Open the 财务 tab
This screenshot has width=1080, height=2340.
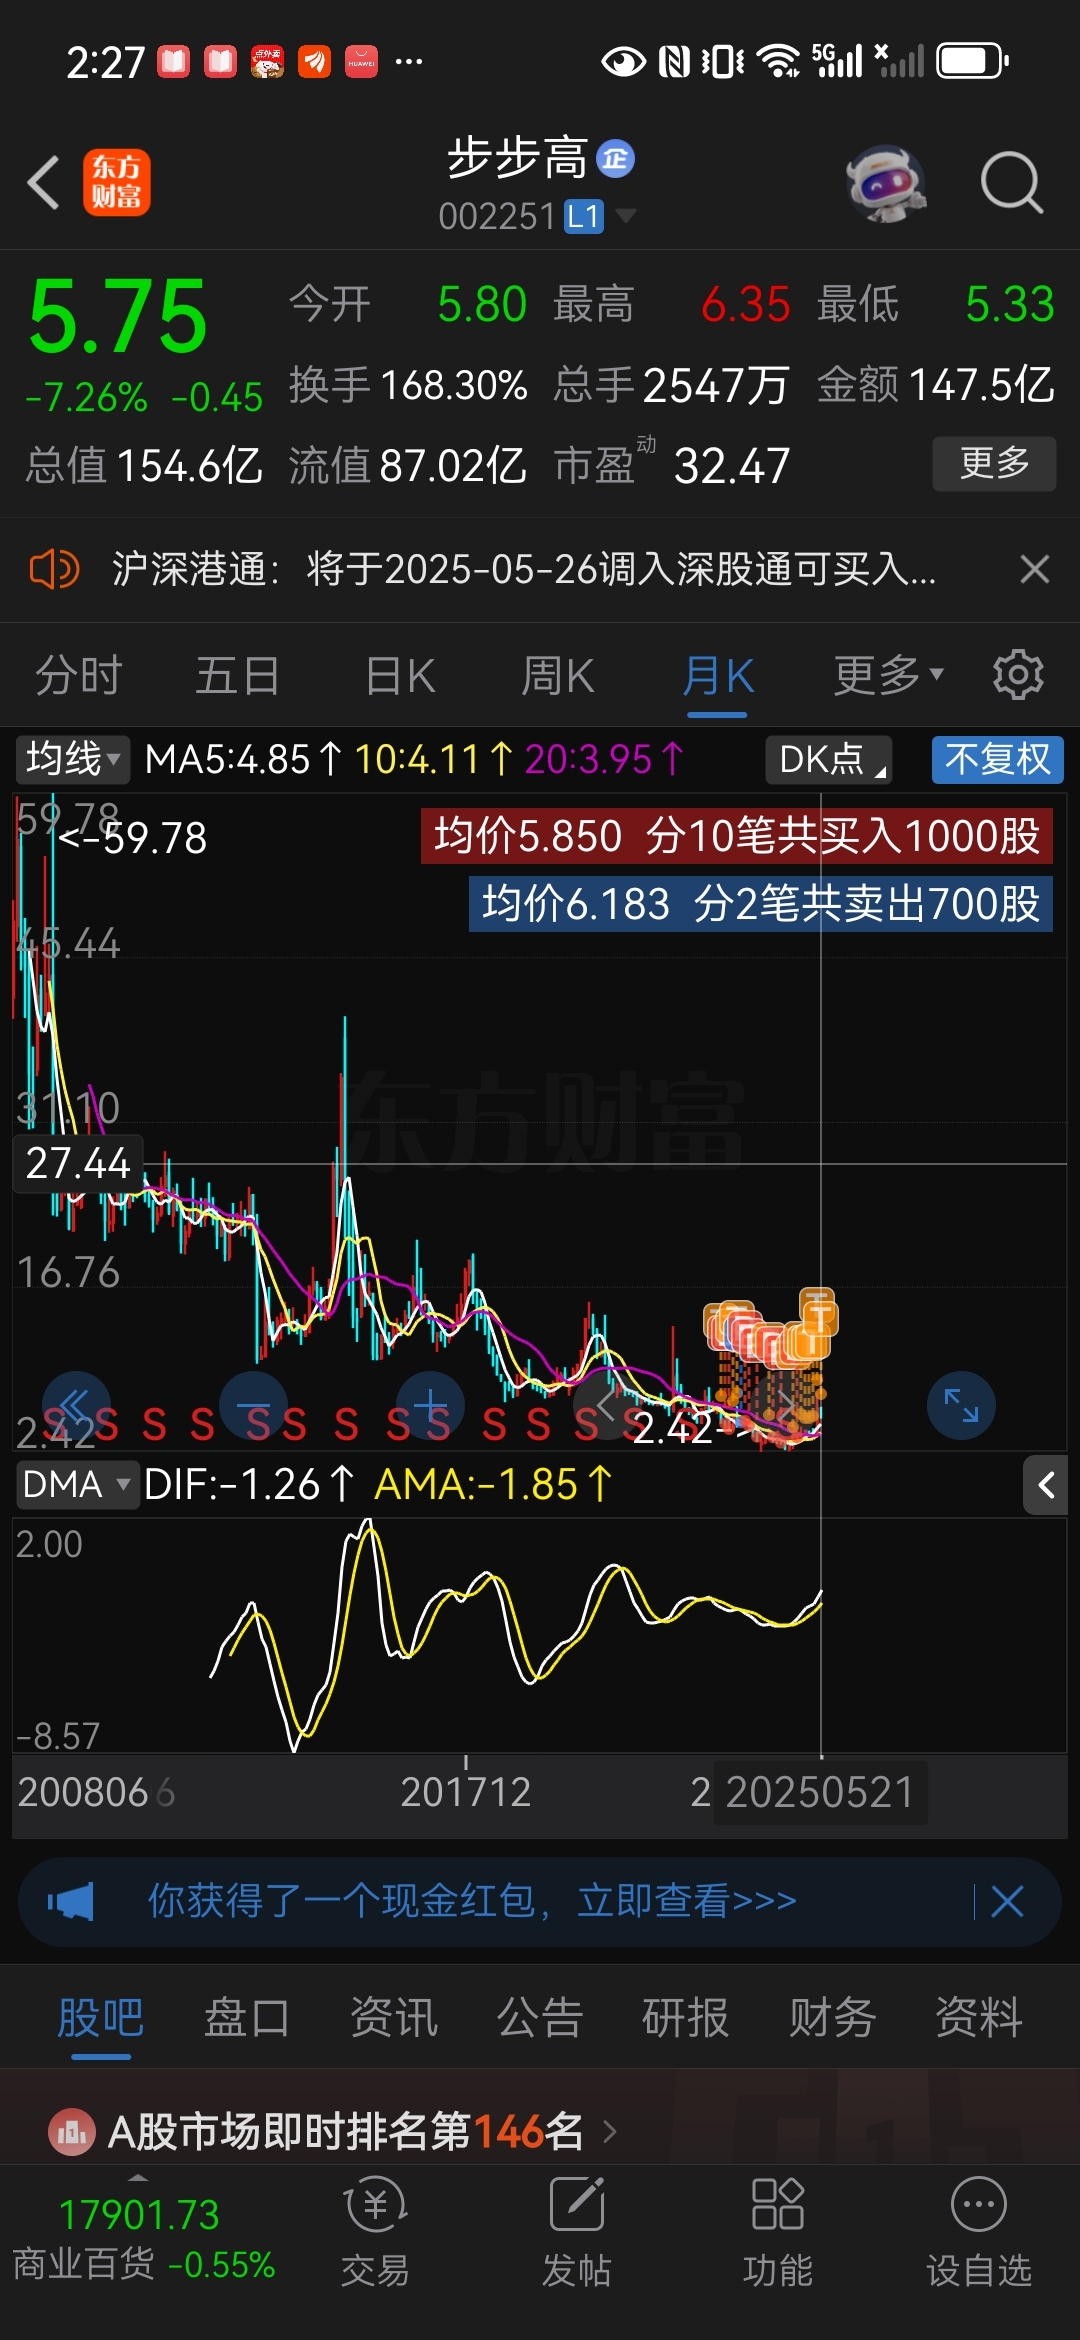point(832,2017)
